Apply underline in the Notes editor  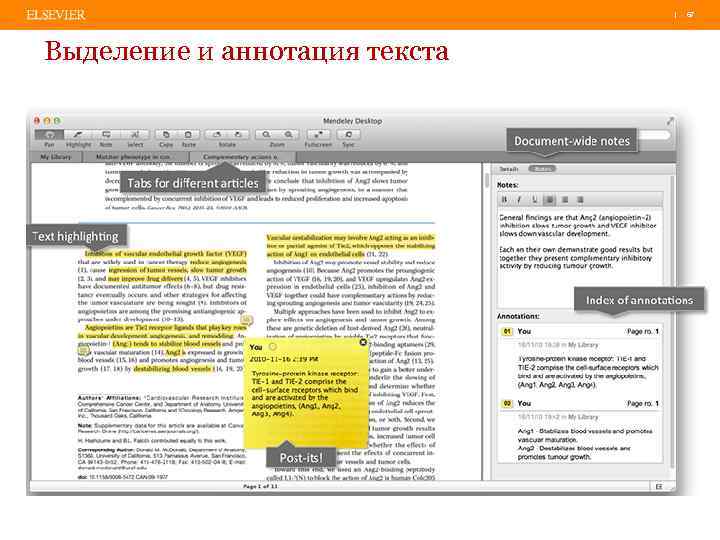click(x=534, y=200)
